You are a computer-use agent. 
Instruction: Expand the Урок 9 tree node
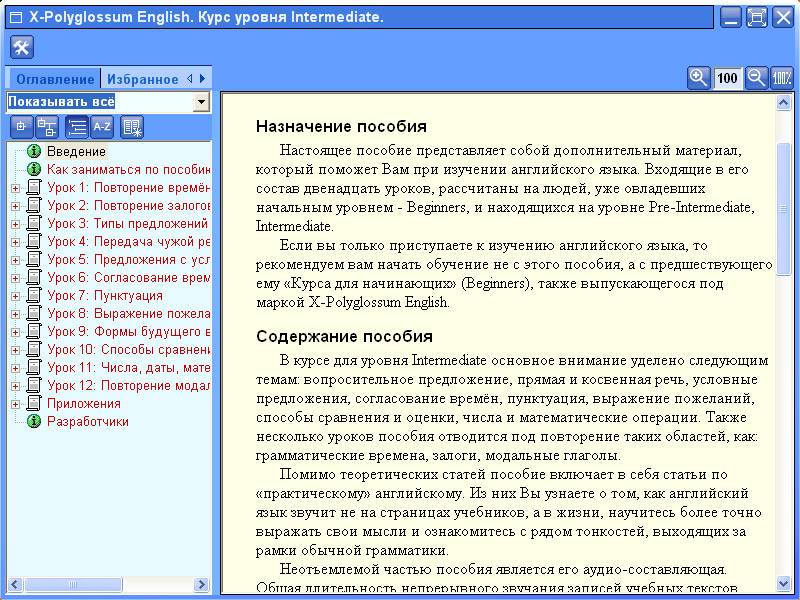15,332
